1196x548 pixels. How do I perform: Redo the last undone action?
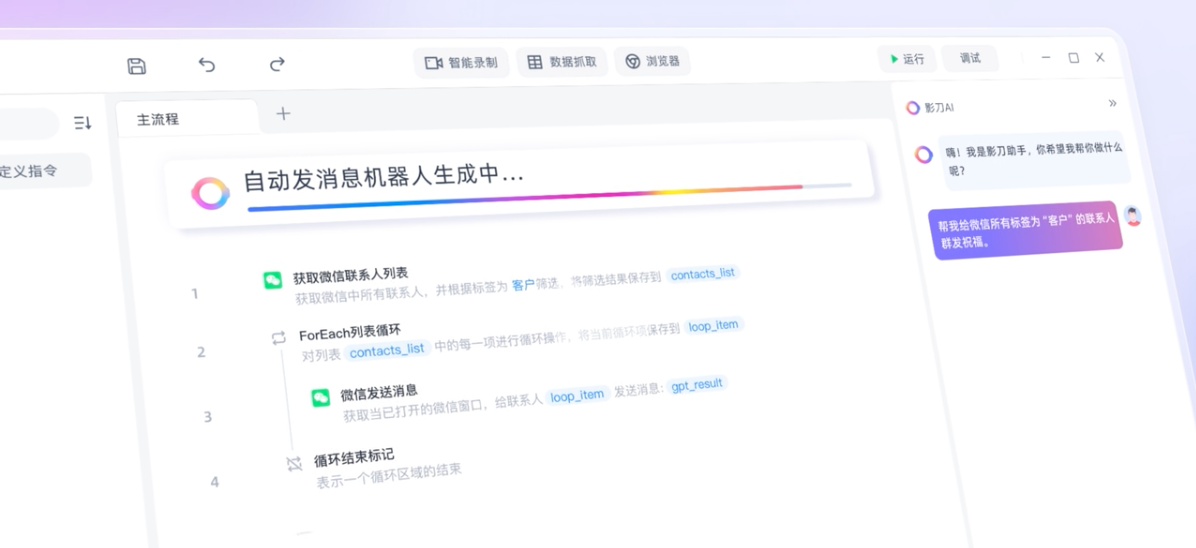click(278, 64)
